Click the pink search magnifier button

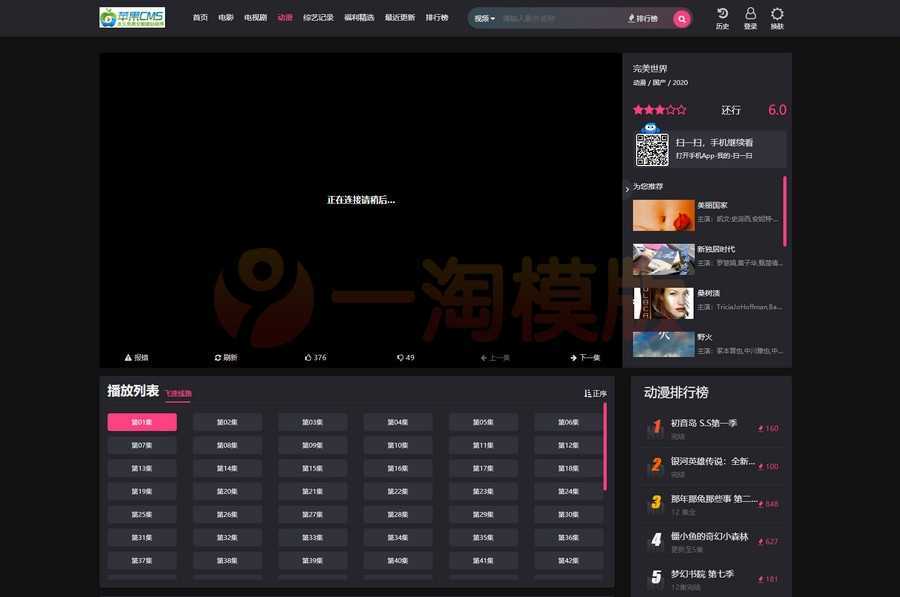coord(682,18)
